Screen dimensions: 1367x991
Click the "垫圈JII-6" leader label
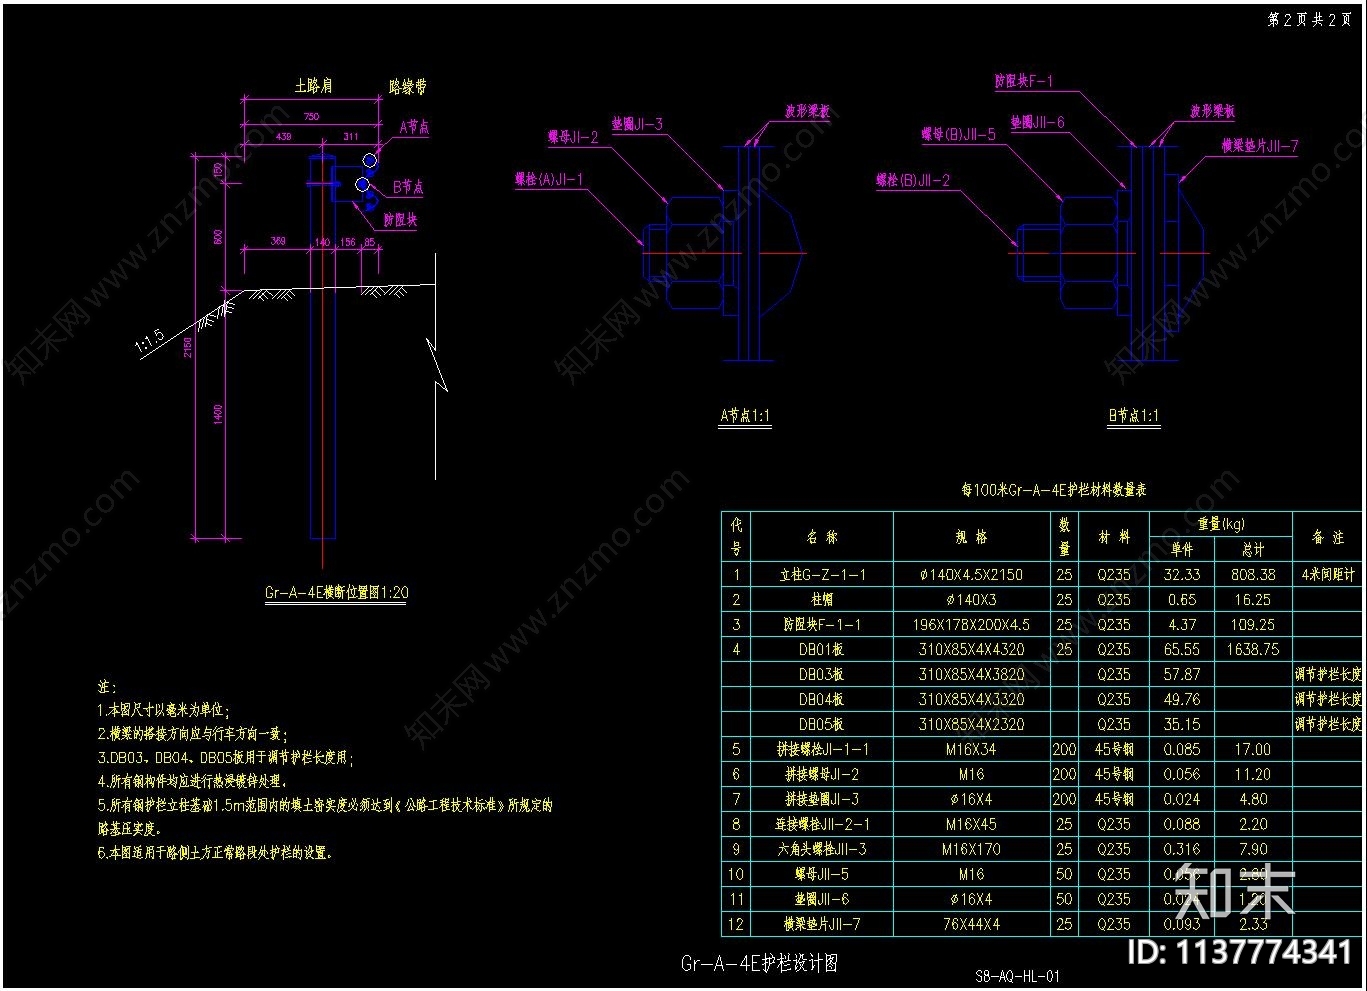pyautogui.click(x=1038, y=122)
